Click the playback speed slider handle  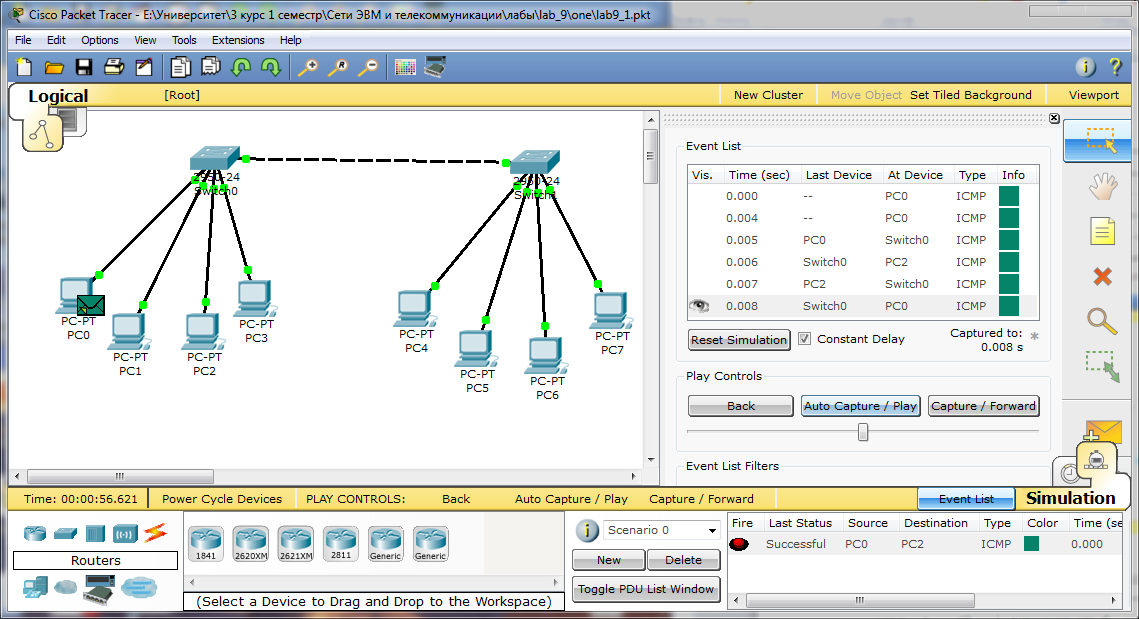[x=863, y=432]
